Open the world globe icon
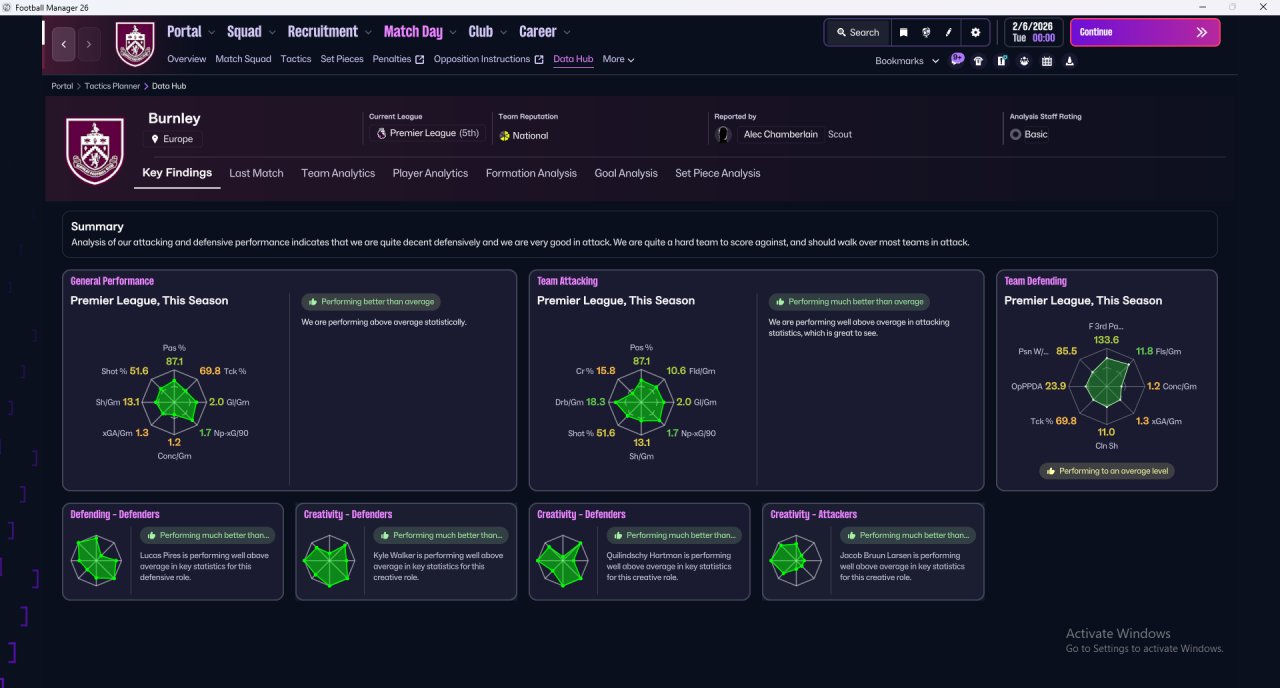This screenshot has width=1280, height=688. [926, 32]
